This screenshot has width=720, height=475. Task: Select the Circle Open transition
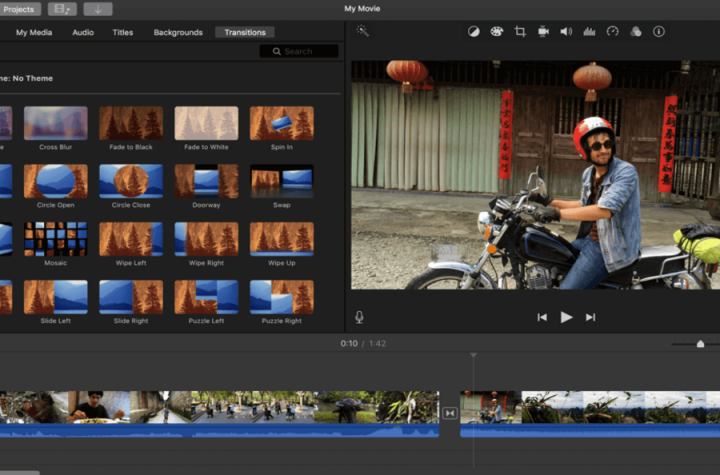[56, 181]
